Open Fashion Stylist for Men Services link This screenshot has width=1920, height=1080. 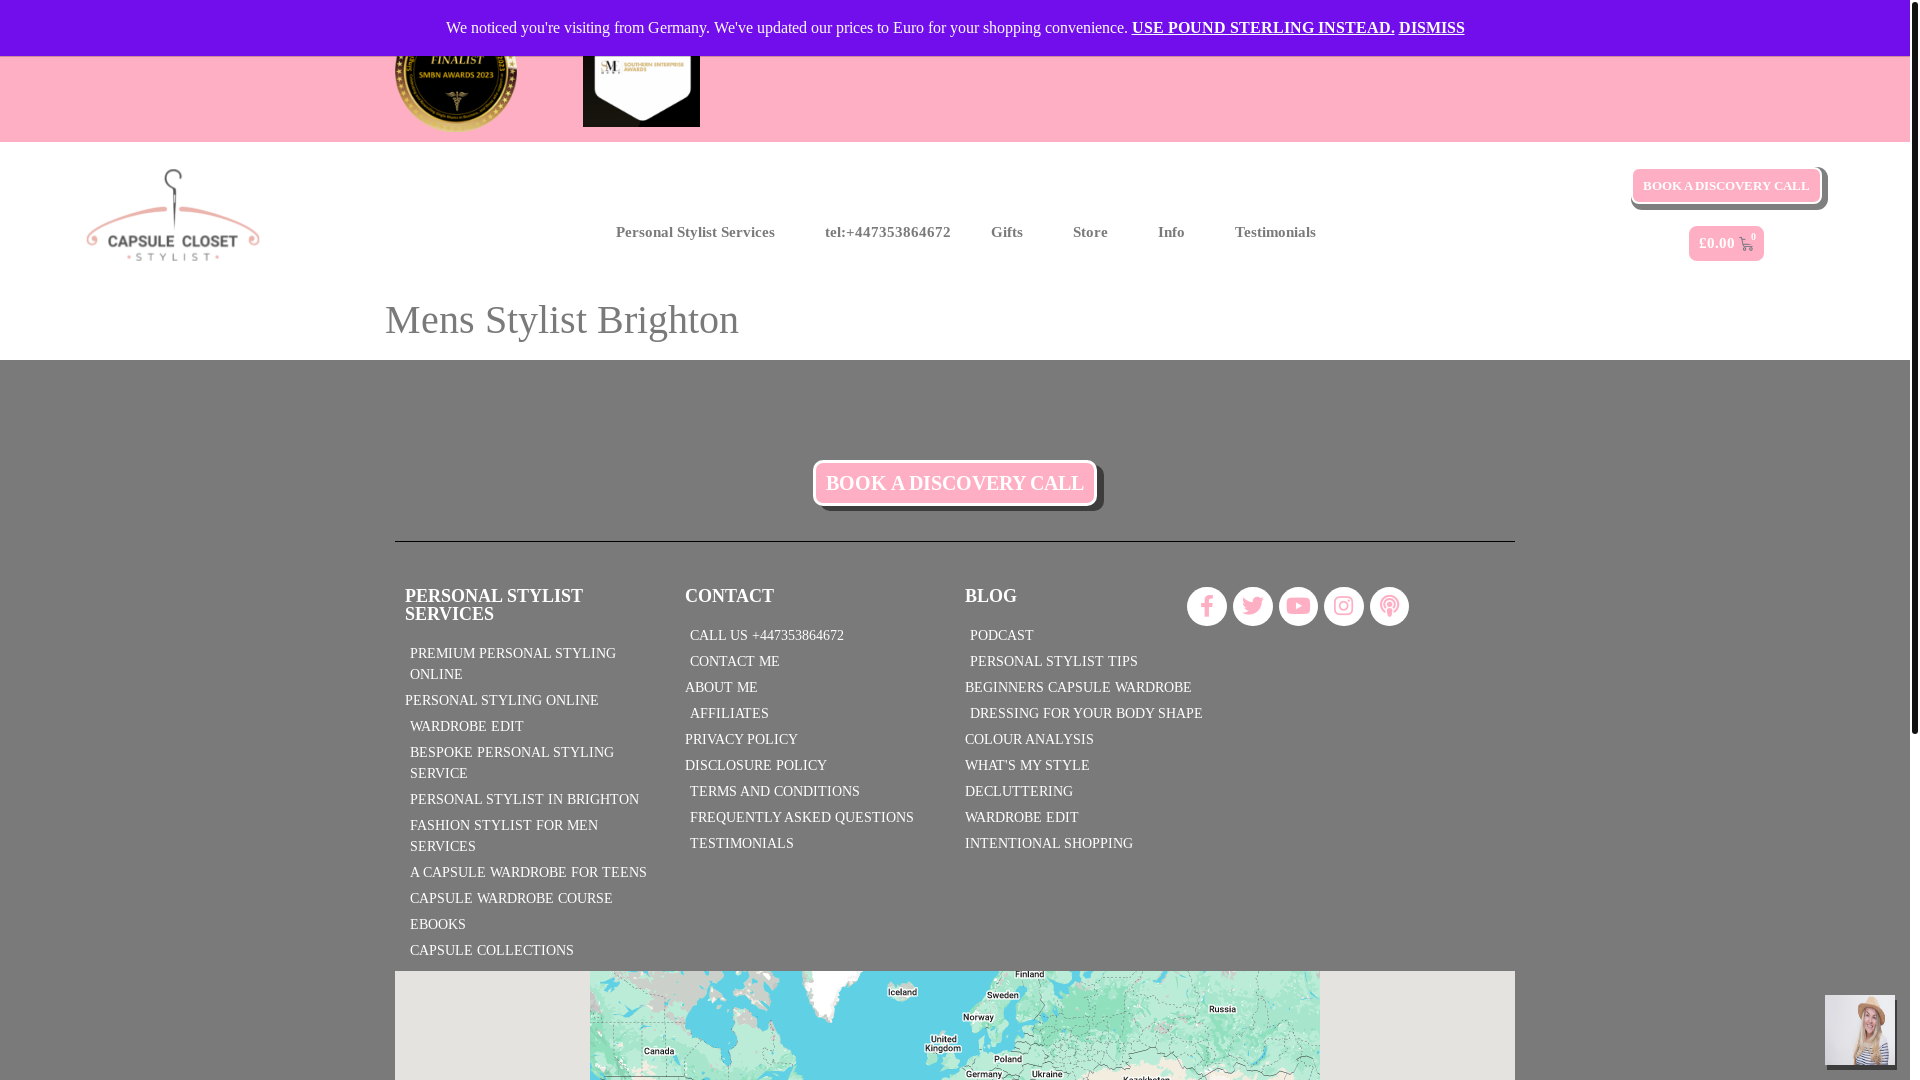530,836
